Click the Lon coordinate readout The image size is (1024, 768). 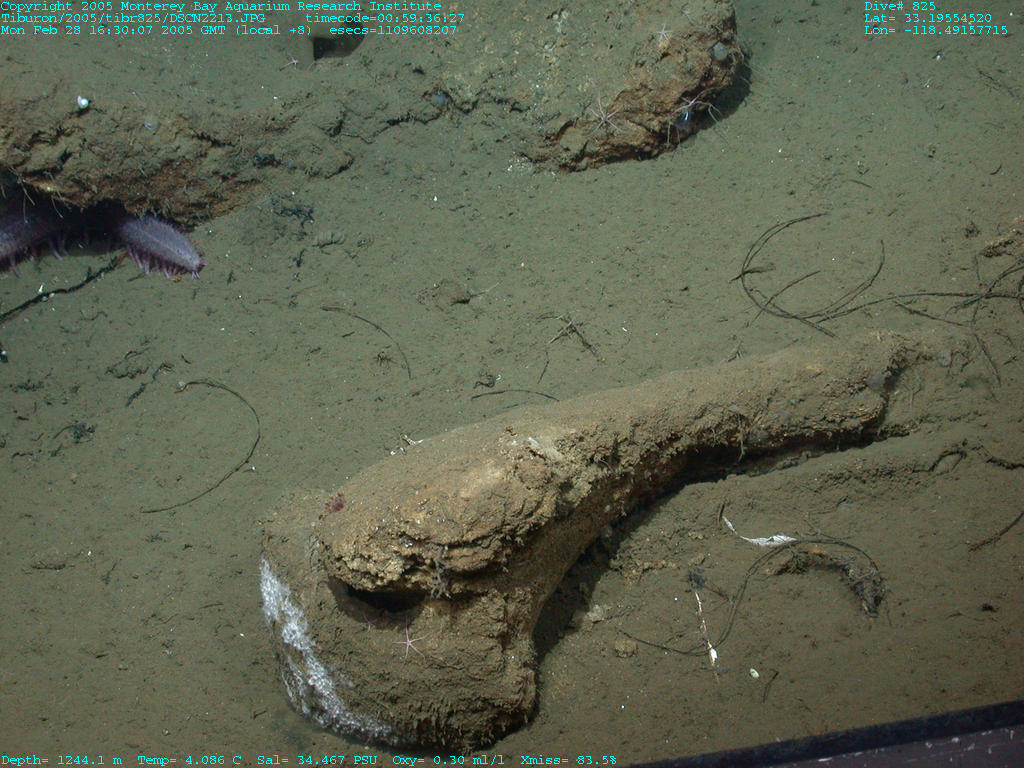coord(935,30)
